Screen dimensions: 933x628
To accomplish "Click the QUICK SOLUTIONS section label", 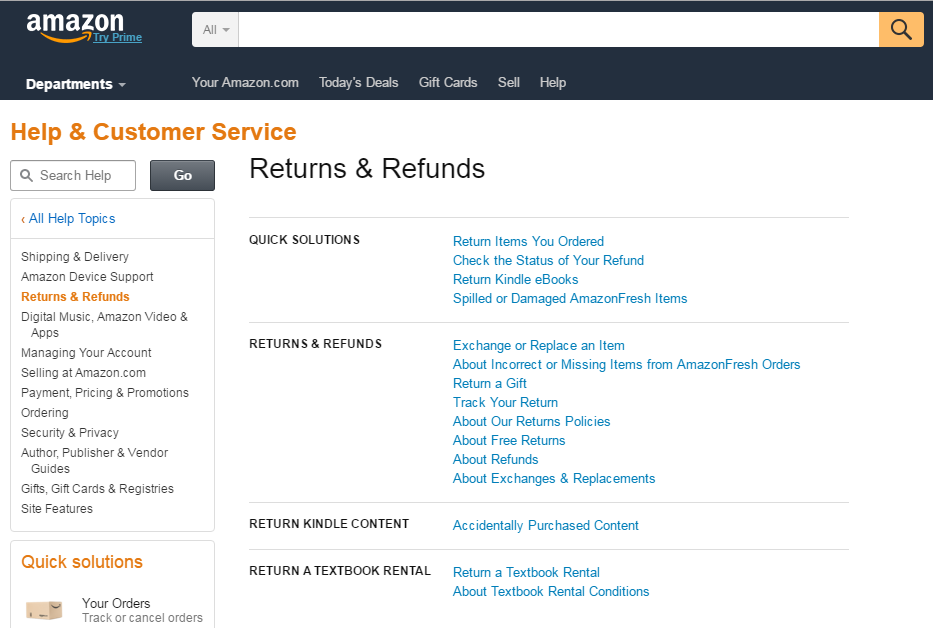I will point(304,239).
